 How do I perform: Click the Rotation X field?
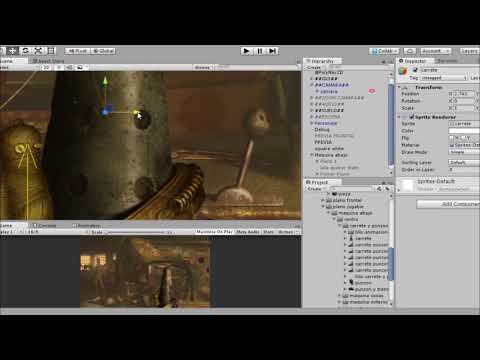(463, 101)
